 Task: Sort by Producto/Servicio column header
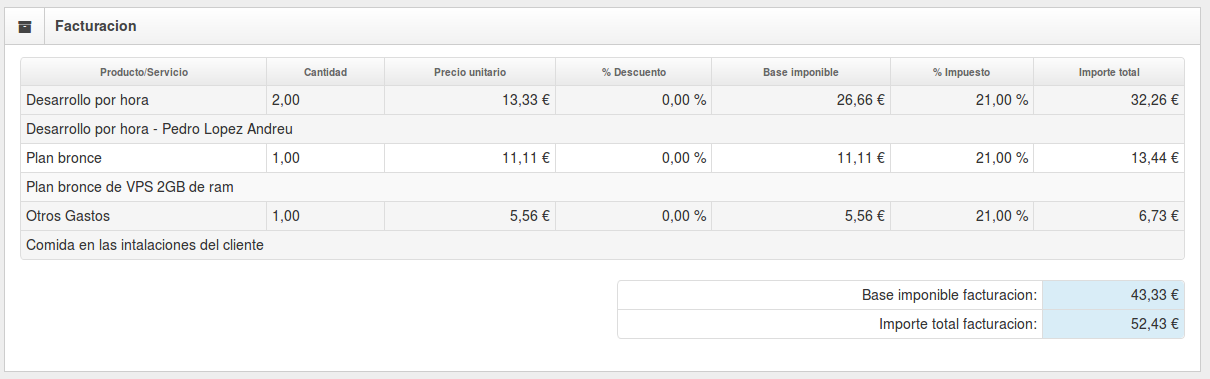point(144,72)
